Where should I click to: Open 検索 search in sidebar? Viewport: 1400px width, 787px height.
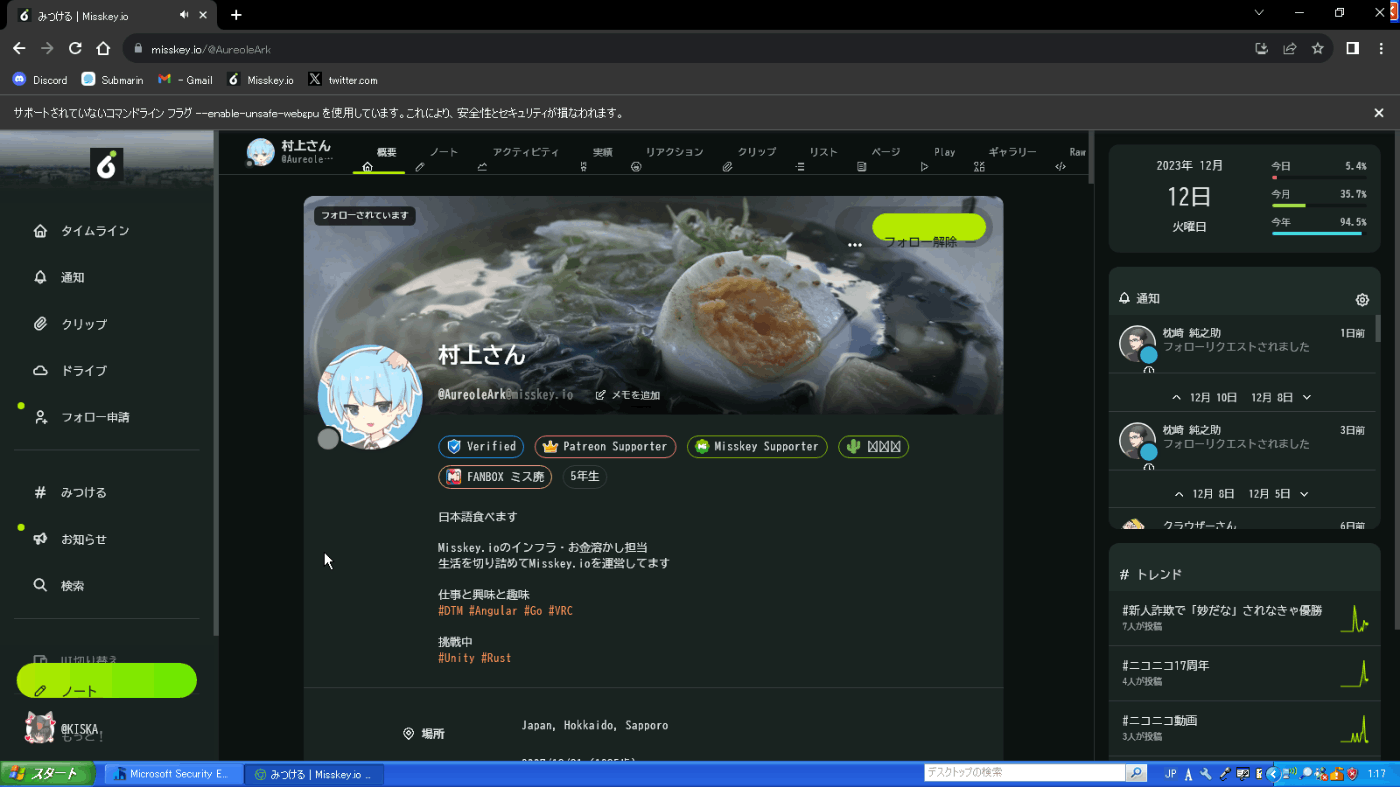(59, 585)
